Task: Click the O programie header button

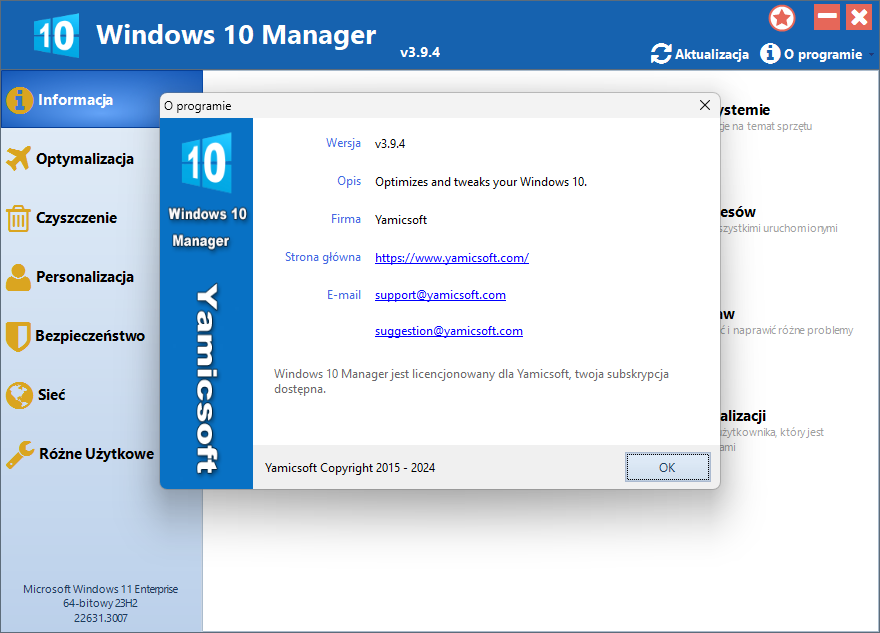Action: click(x=812, y=54)
